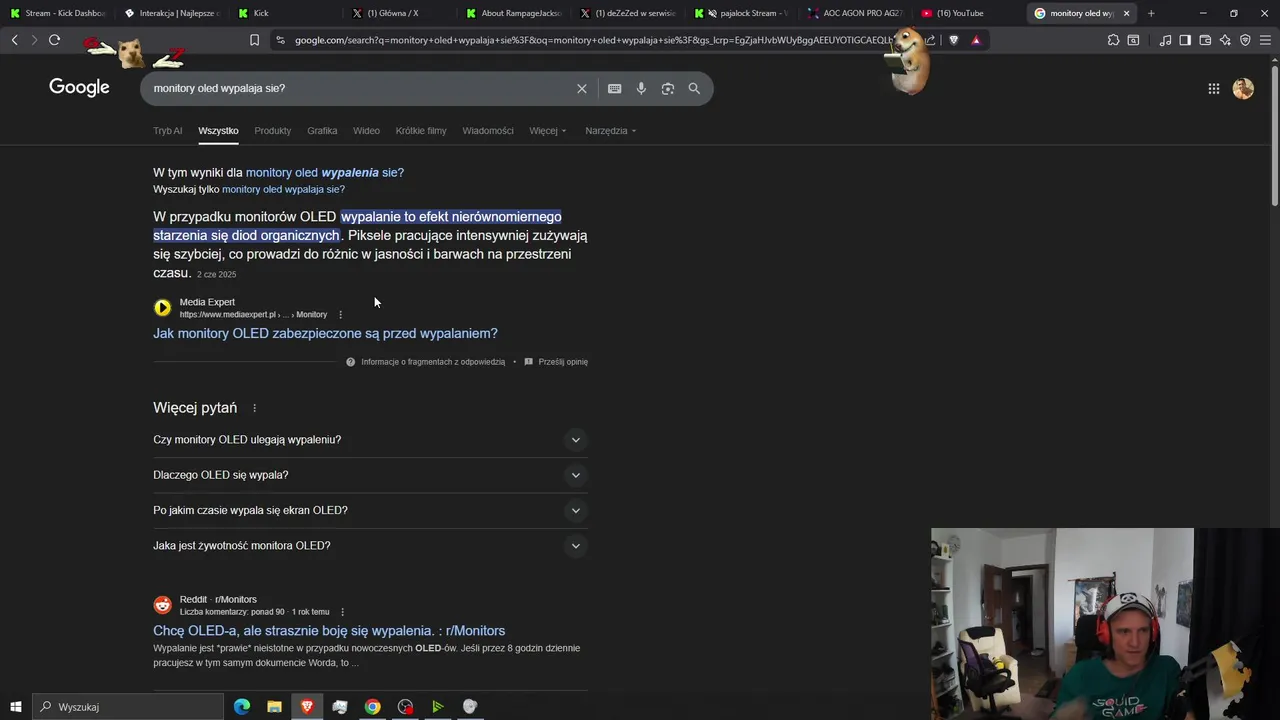
Task: Open three-dot menu for Reddit result
Action: click(342, 612)
